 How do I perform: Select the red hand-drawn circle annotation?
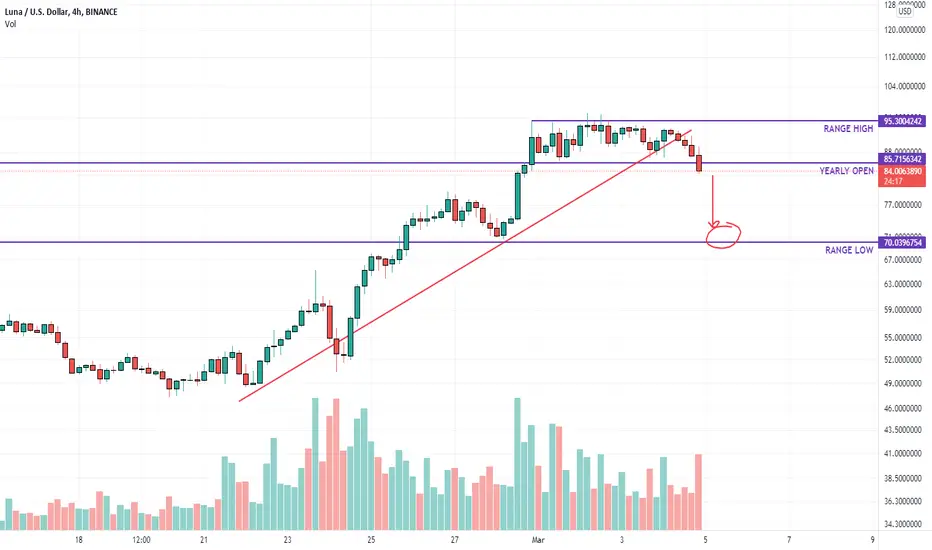[723, 235]
